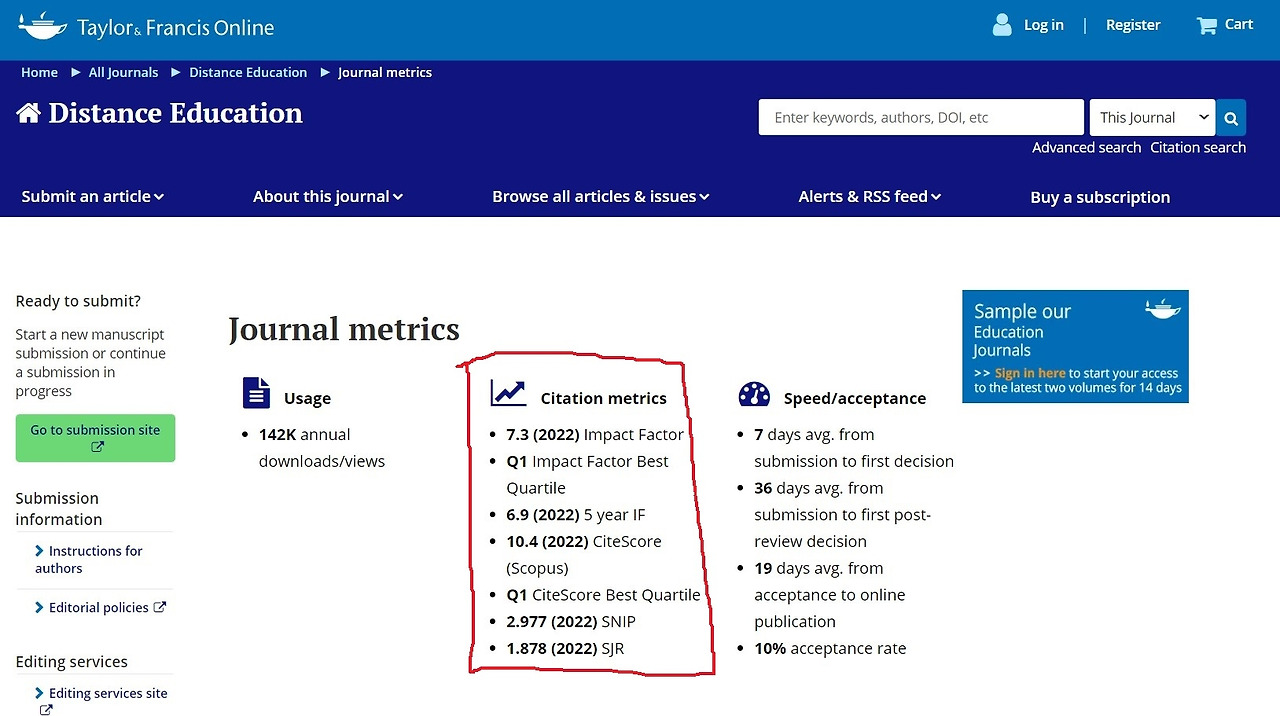Click 10.4 (2022) CiteScore text

coord(584,555)
